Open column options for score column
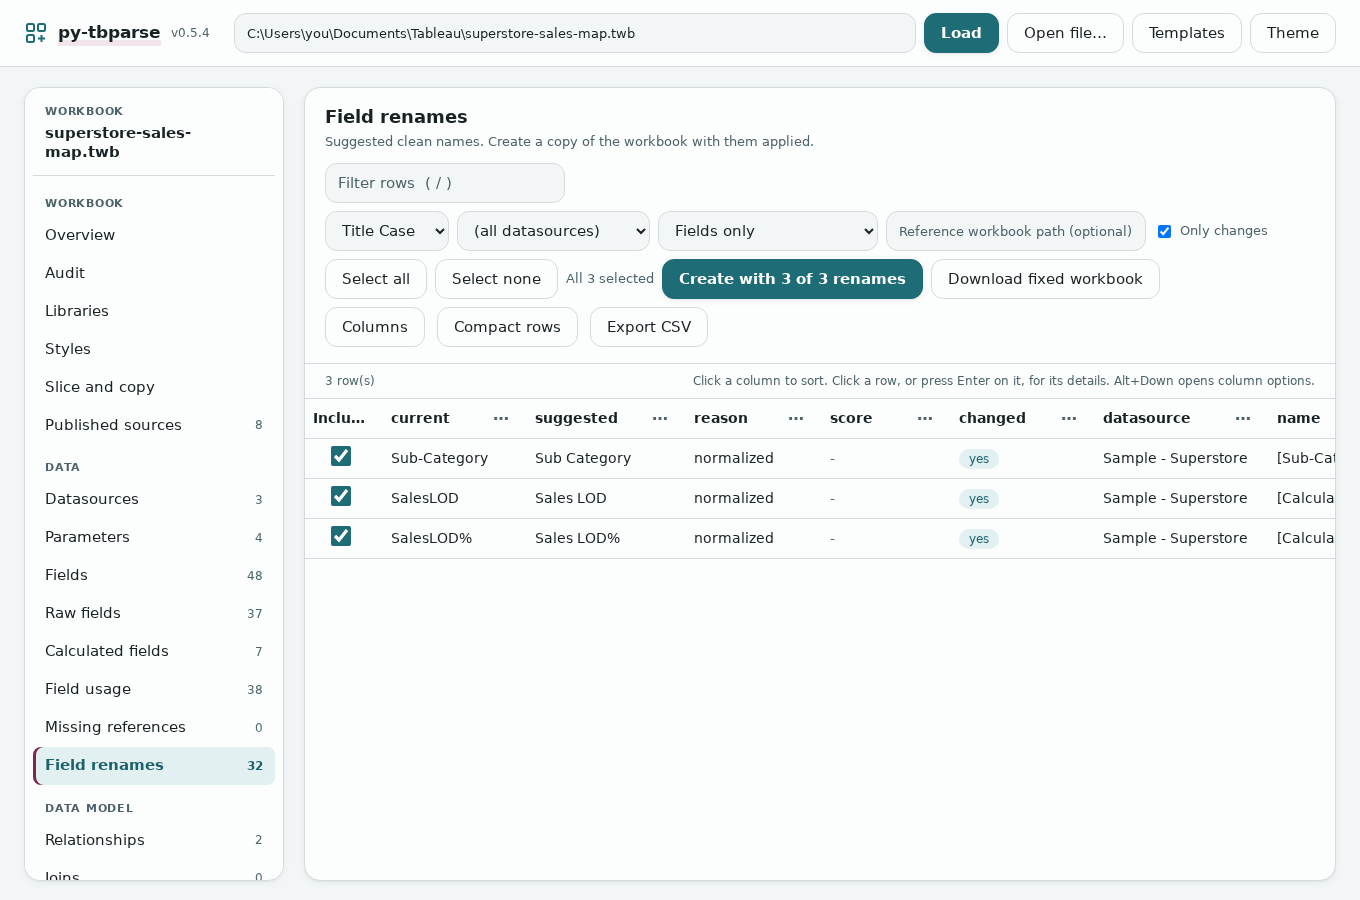This screenshot has height=900, width=1360. point(925,418)
